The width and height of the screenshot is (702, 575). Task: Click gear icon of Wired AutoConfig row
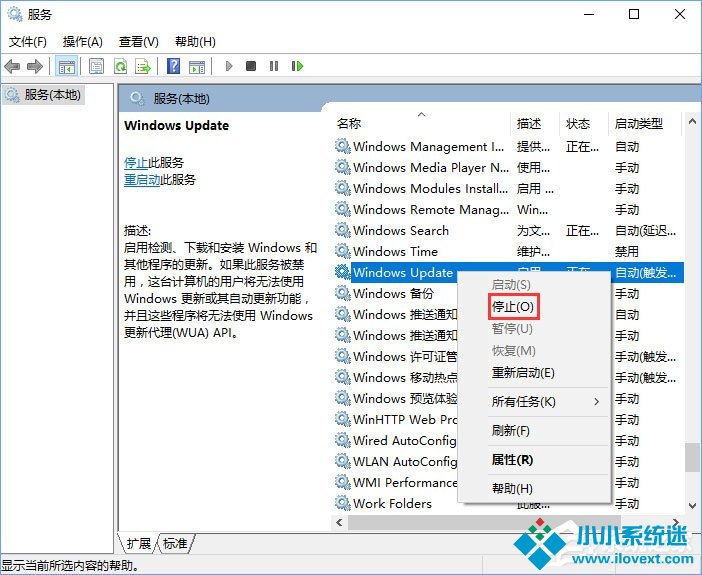coord(342,440)
